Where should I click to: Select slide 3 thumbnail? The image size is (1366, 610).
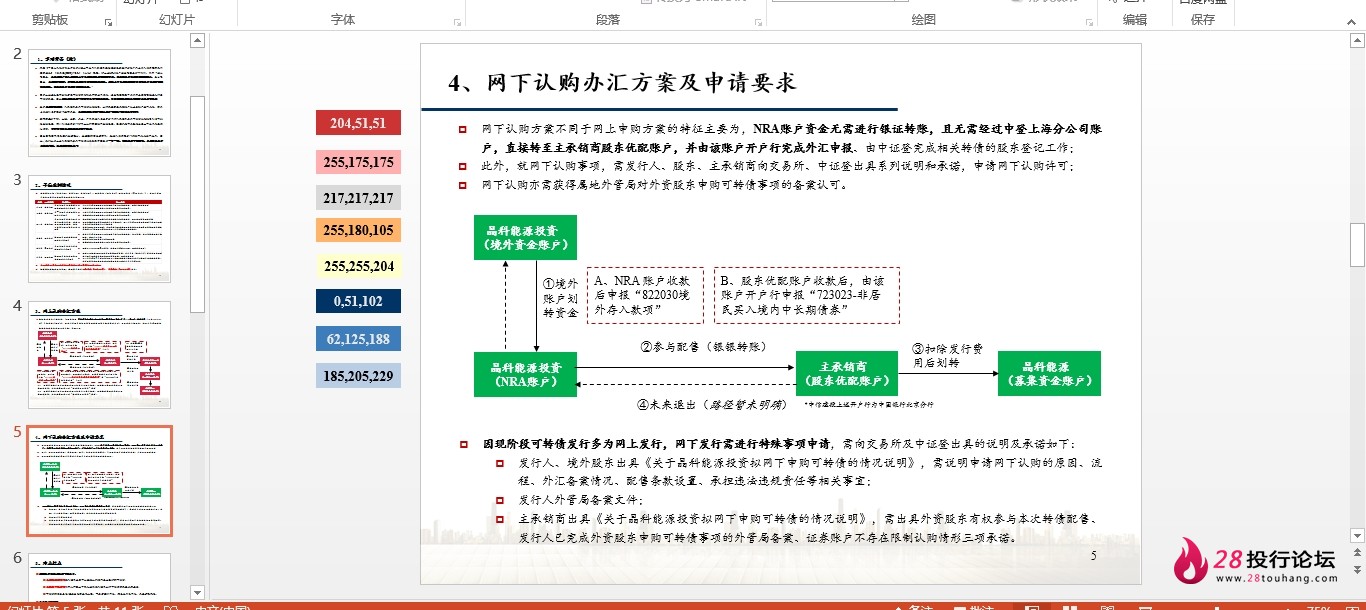[99, 229]
